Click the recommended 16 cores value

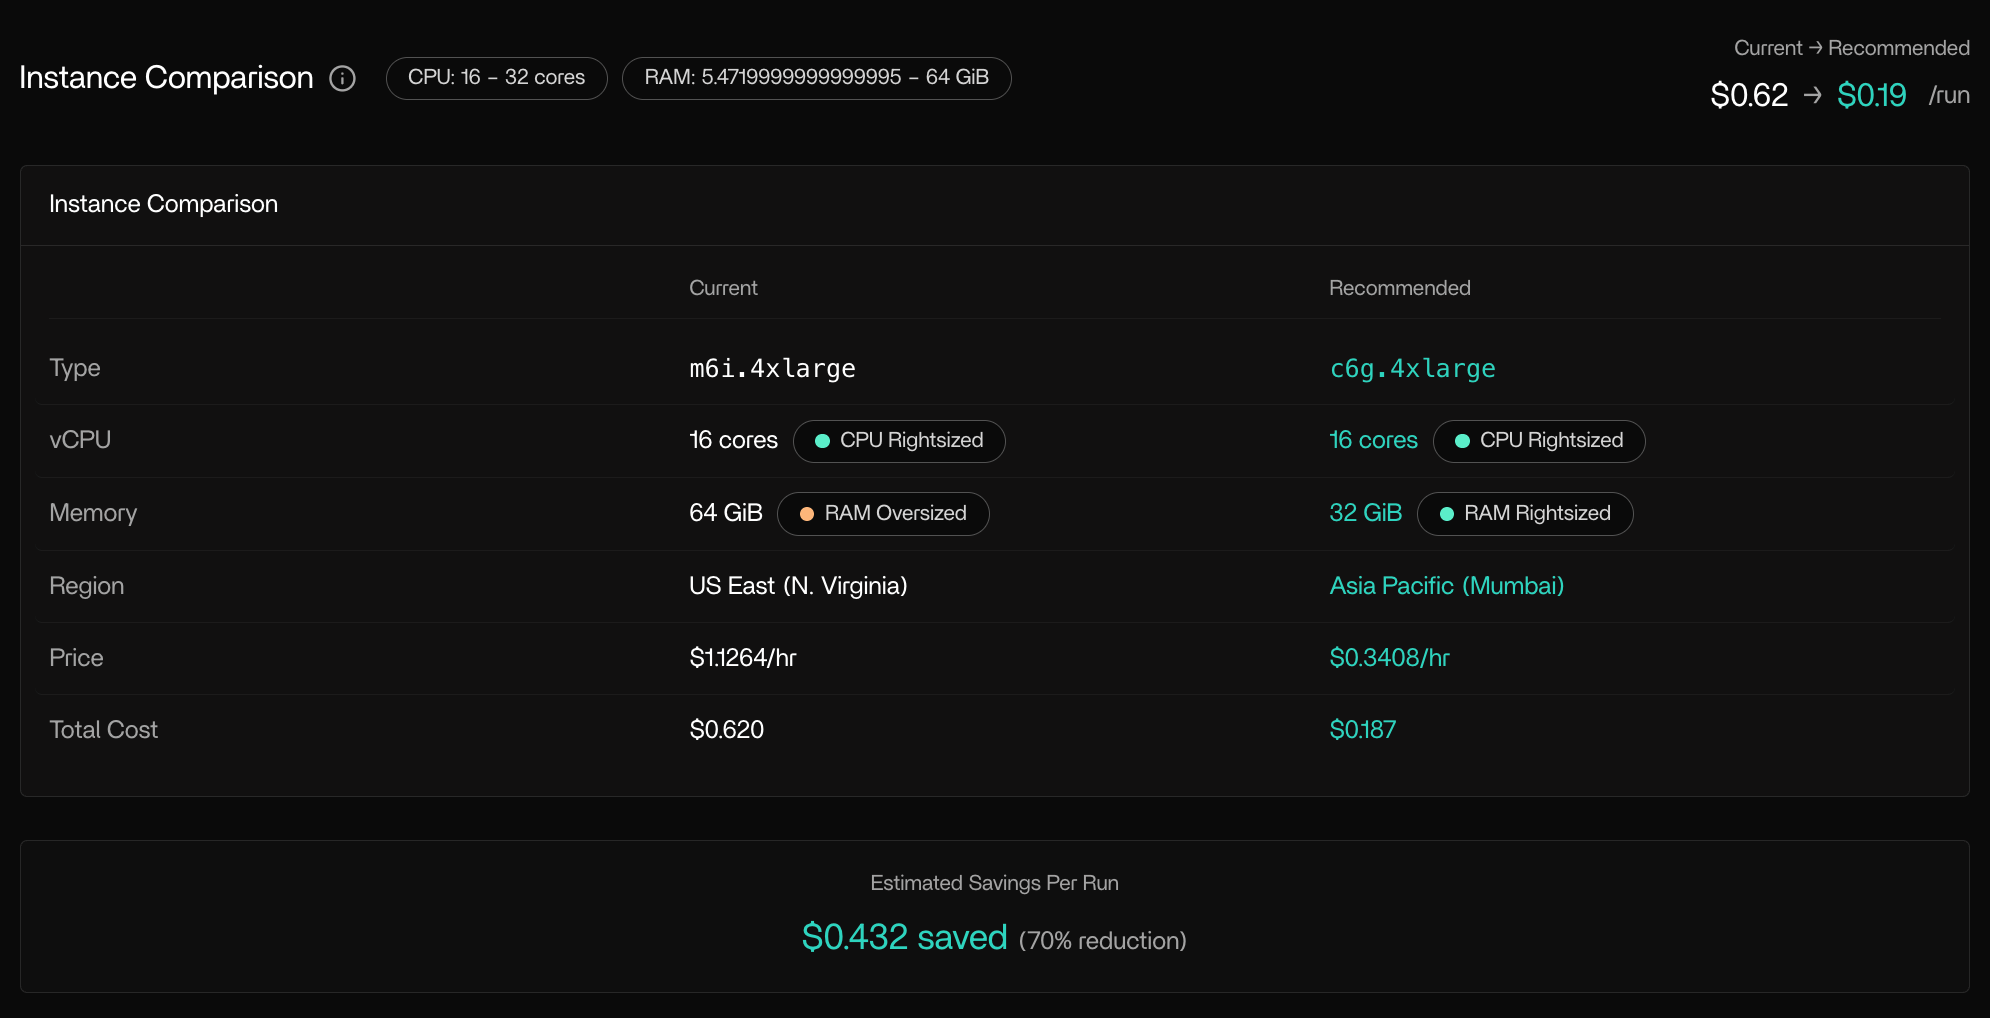[x=1373, y=441]
